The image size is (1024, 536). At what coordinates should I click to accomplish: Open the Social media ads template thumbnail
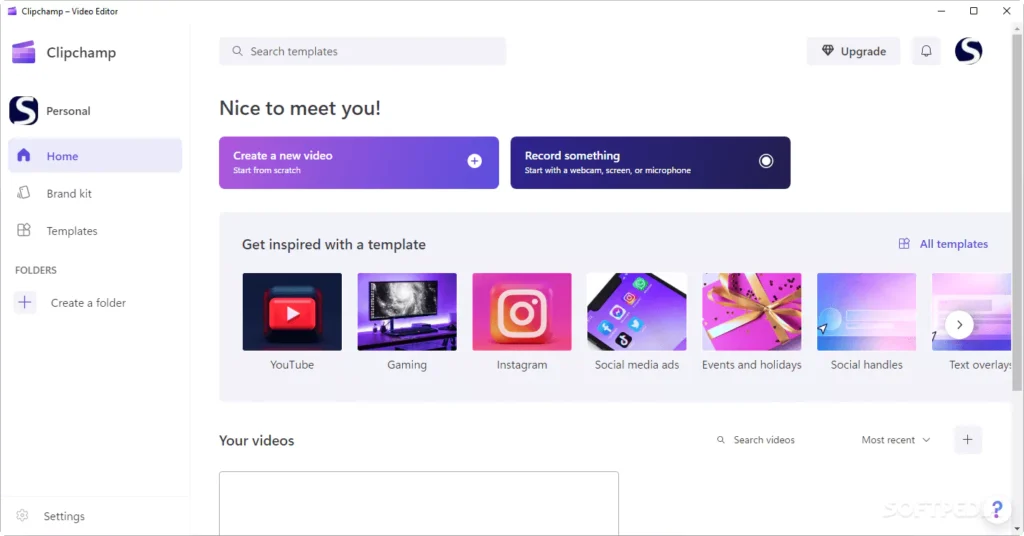[x=637, y=311]
